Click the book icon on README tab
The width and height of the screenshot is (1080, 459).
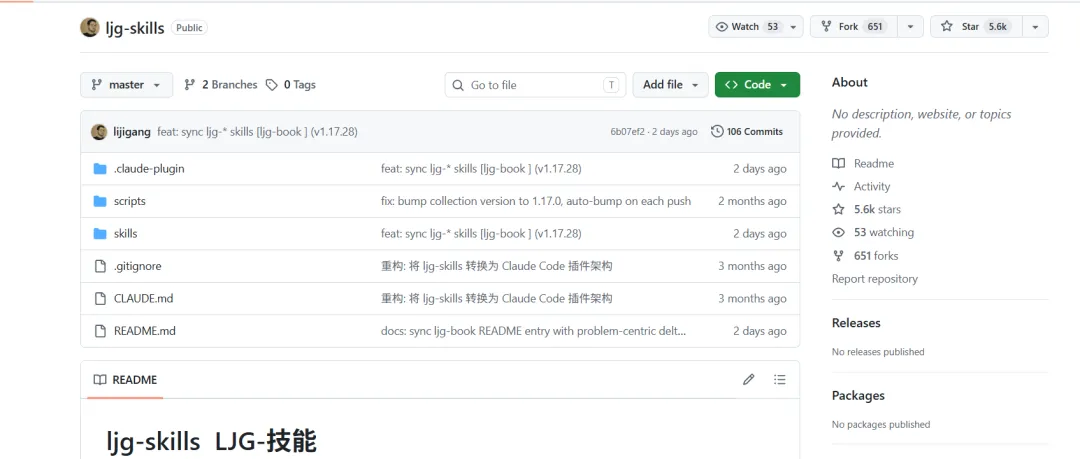coord(100,380)
